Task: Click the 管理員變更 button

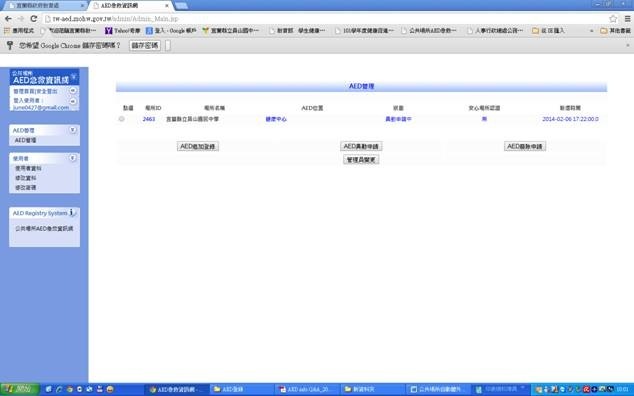Action: coord(361,160)
